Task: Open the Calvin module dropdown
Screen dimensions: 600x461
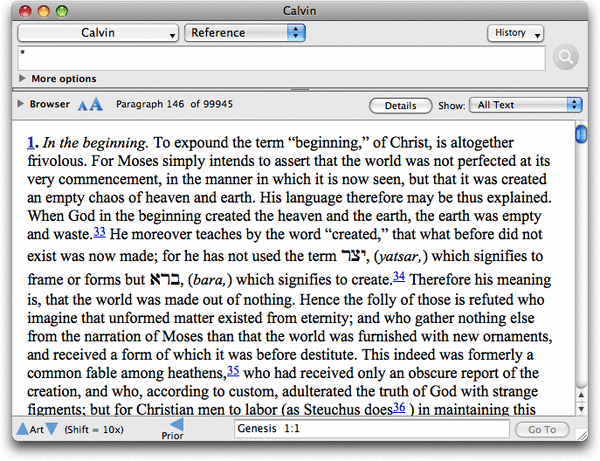Action: (x=98, y=33)
